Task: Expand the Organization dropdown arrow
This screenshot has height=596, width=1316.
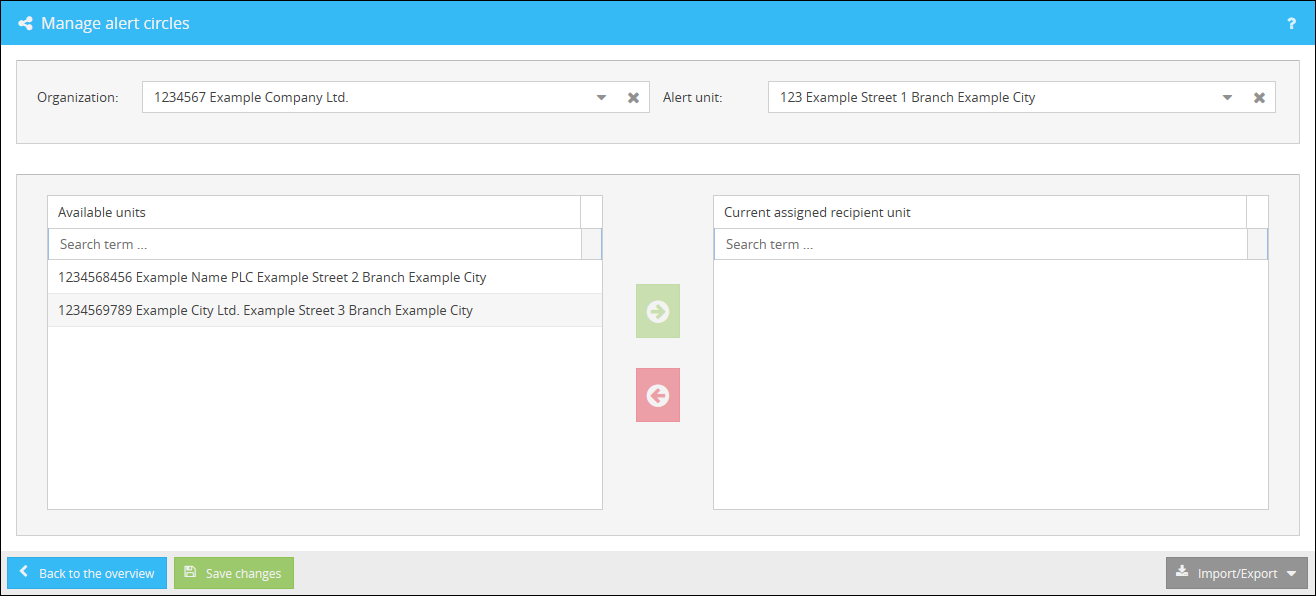Action: point(601,98)
